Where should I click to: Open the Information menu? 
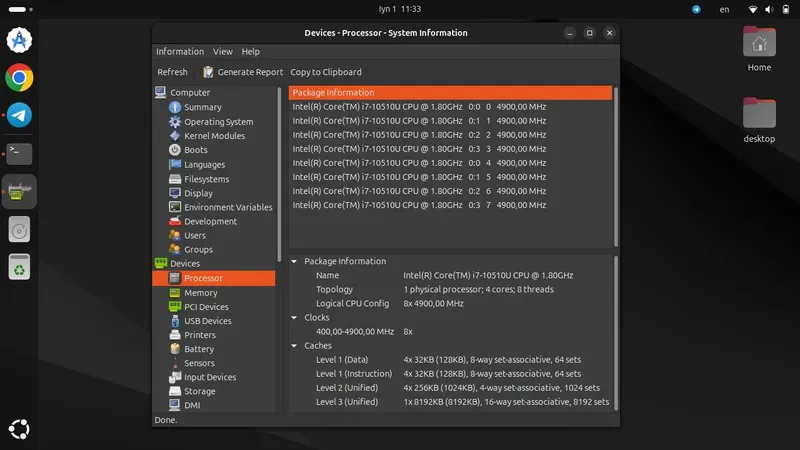coord(180,52)
